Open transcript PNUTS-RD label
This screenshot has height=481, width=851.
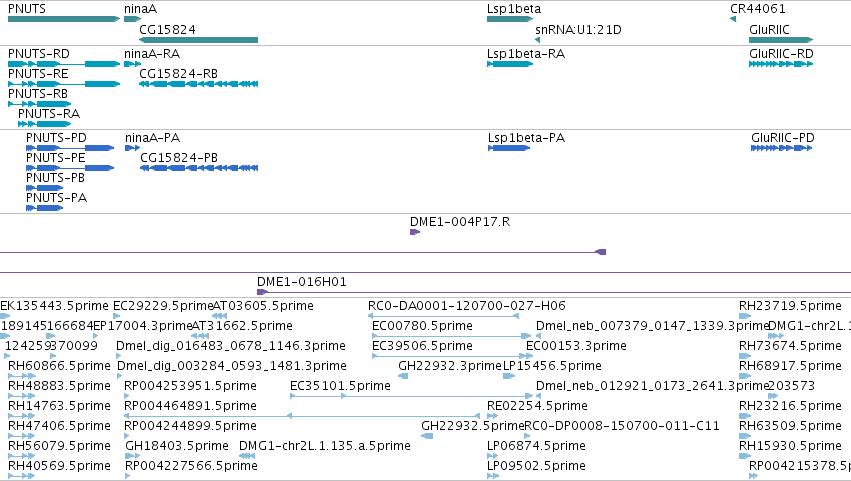[x=39, y=54]
